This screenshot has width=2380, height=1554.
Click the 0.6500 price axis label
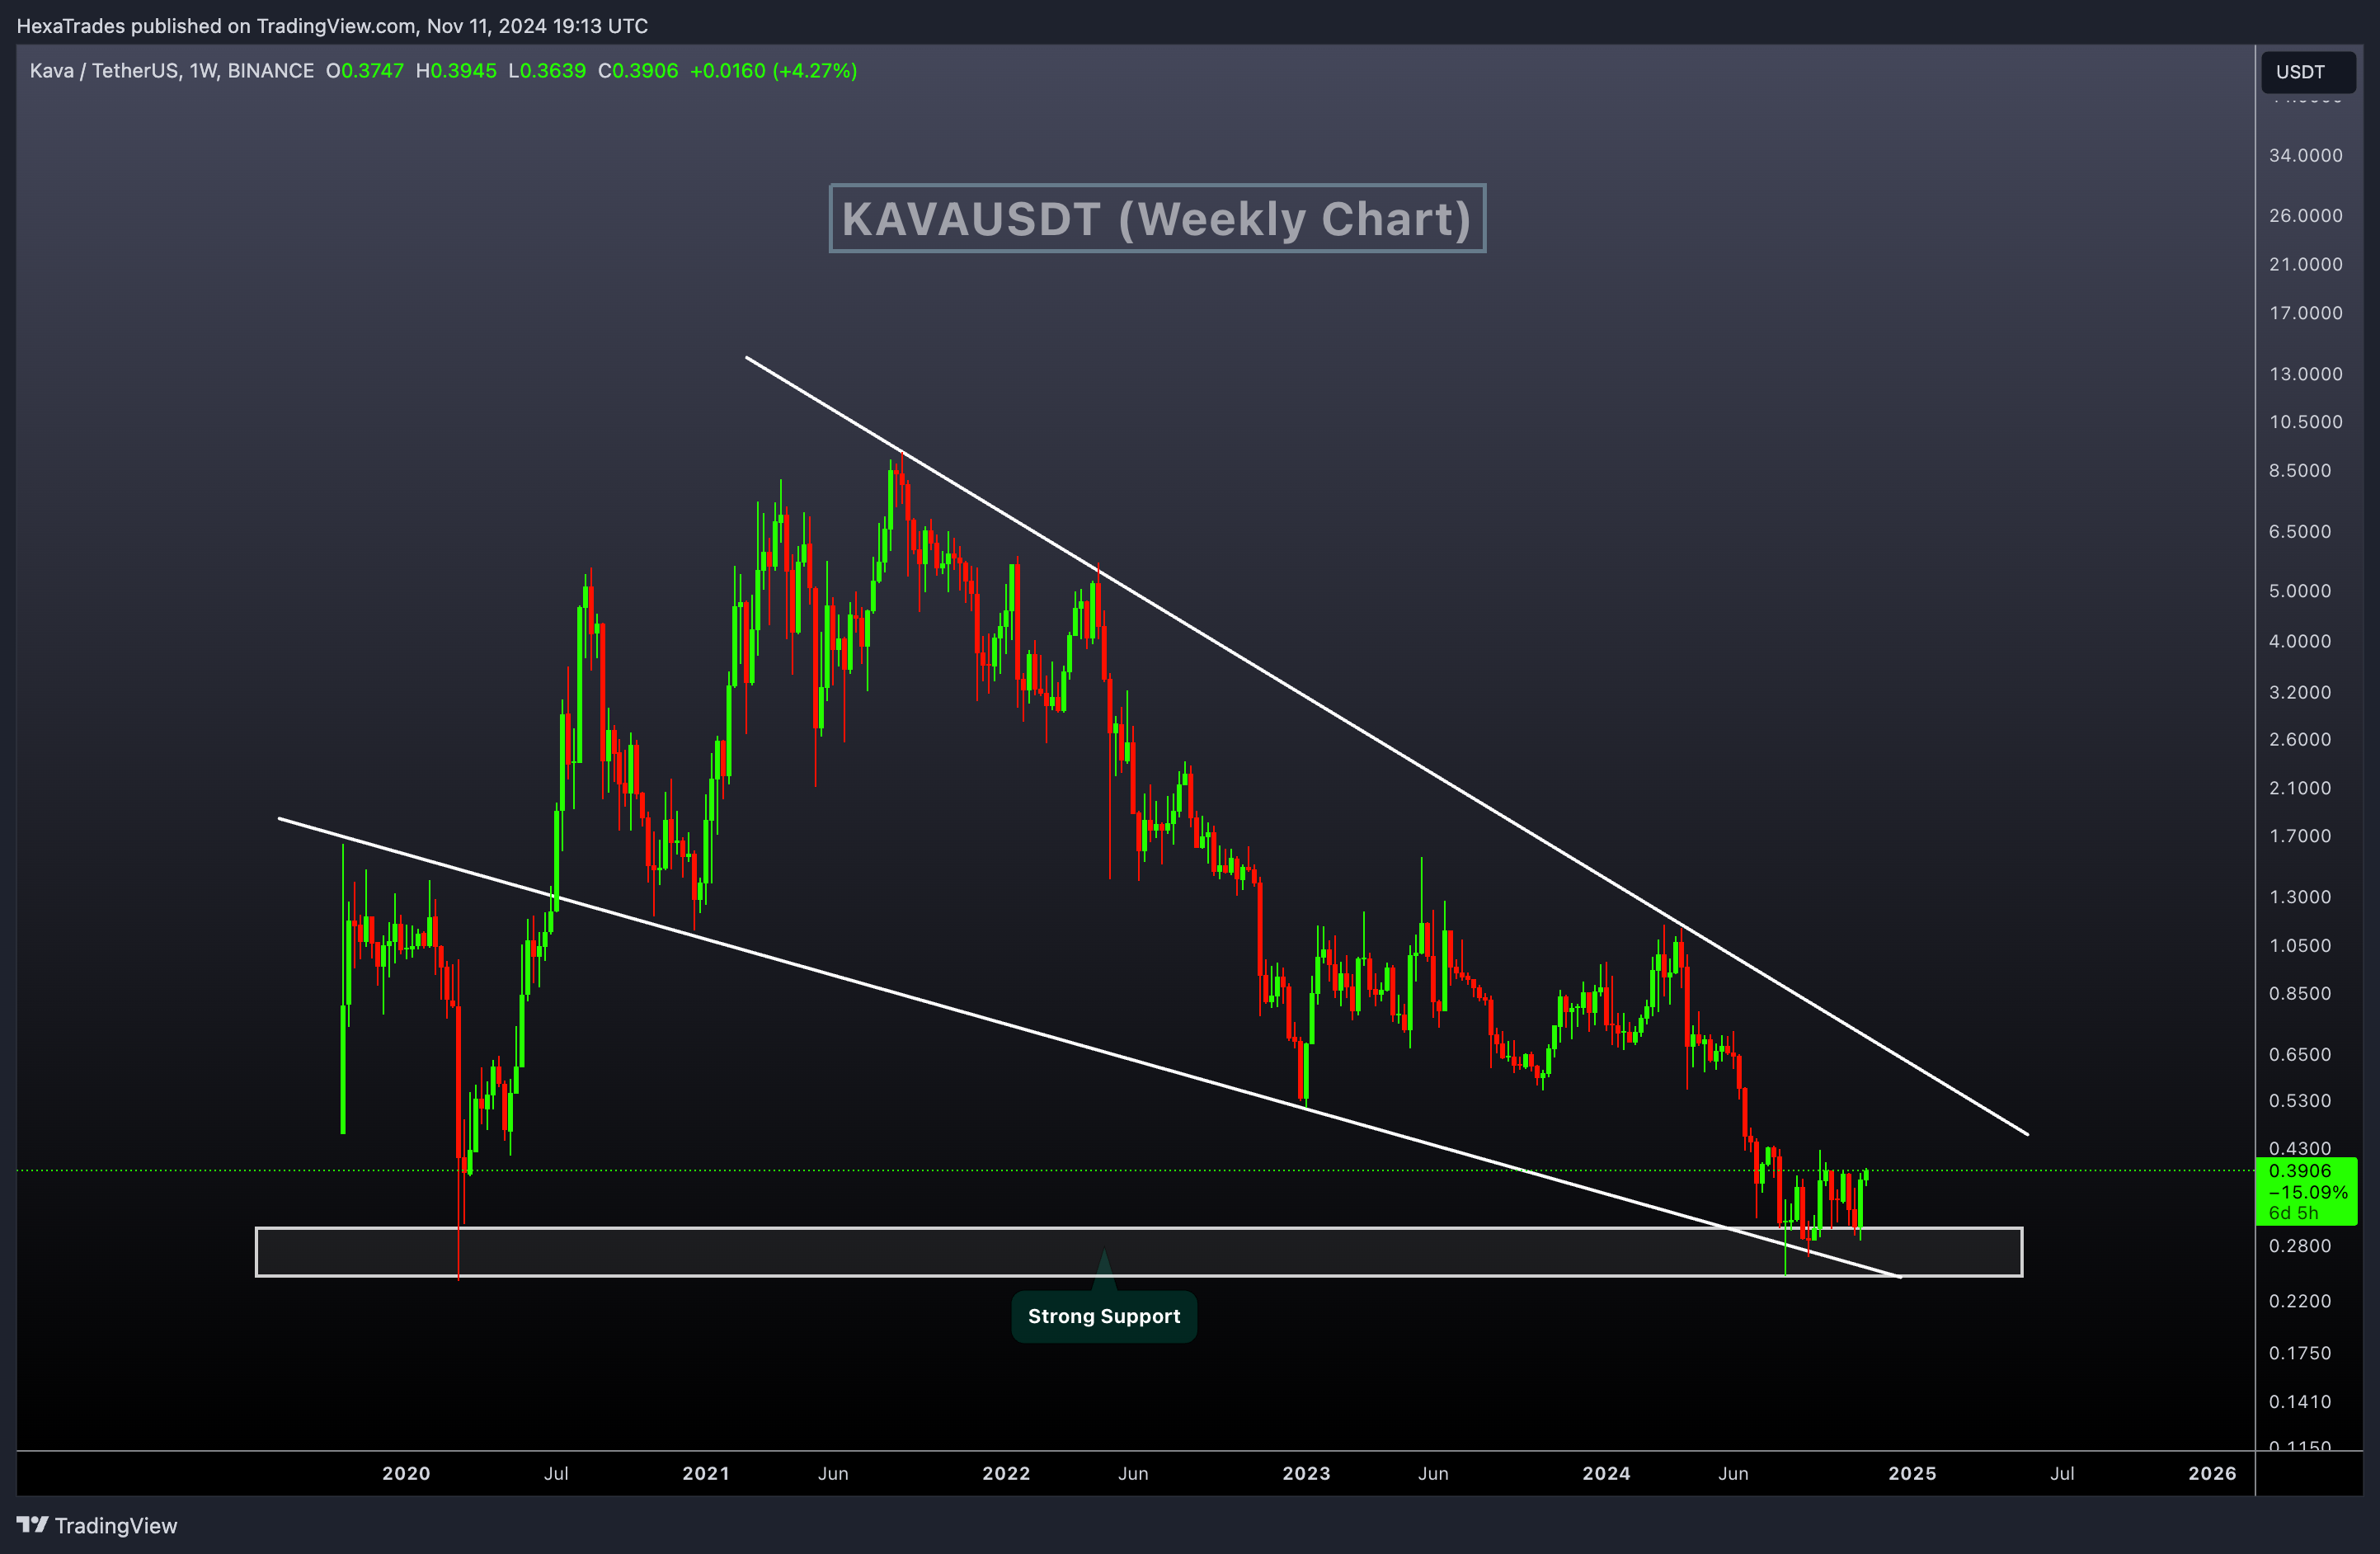pyautogui.click(x=2299, y=1054)
